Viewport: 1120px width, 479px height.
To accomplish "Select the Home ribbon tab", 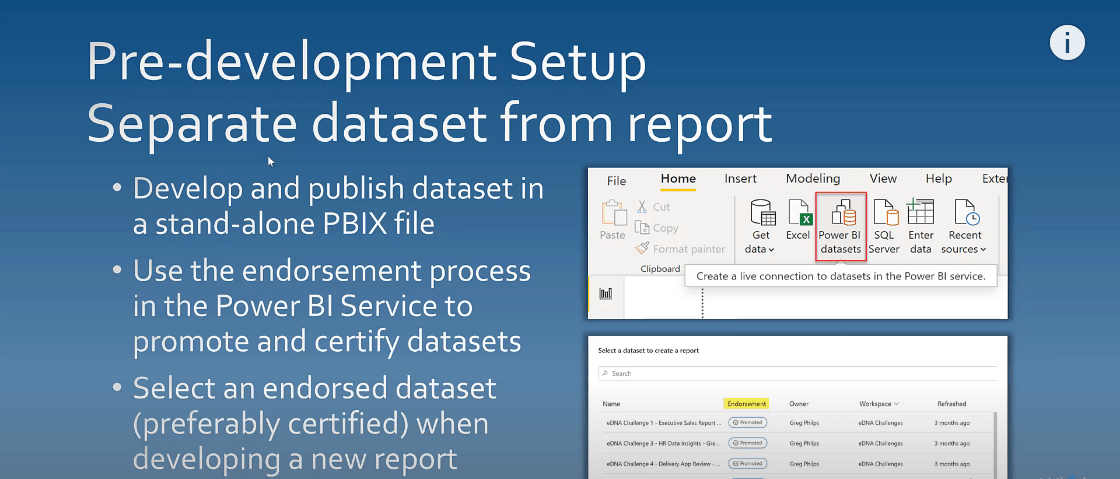I will pos(678,179).
